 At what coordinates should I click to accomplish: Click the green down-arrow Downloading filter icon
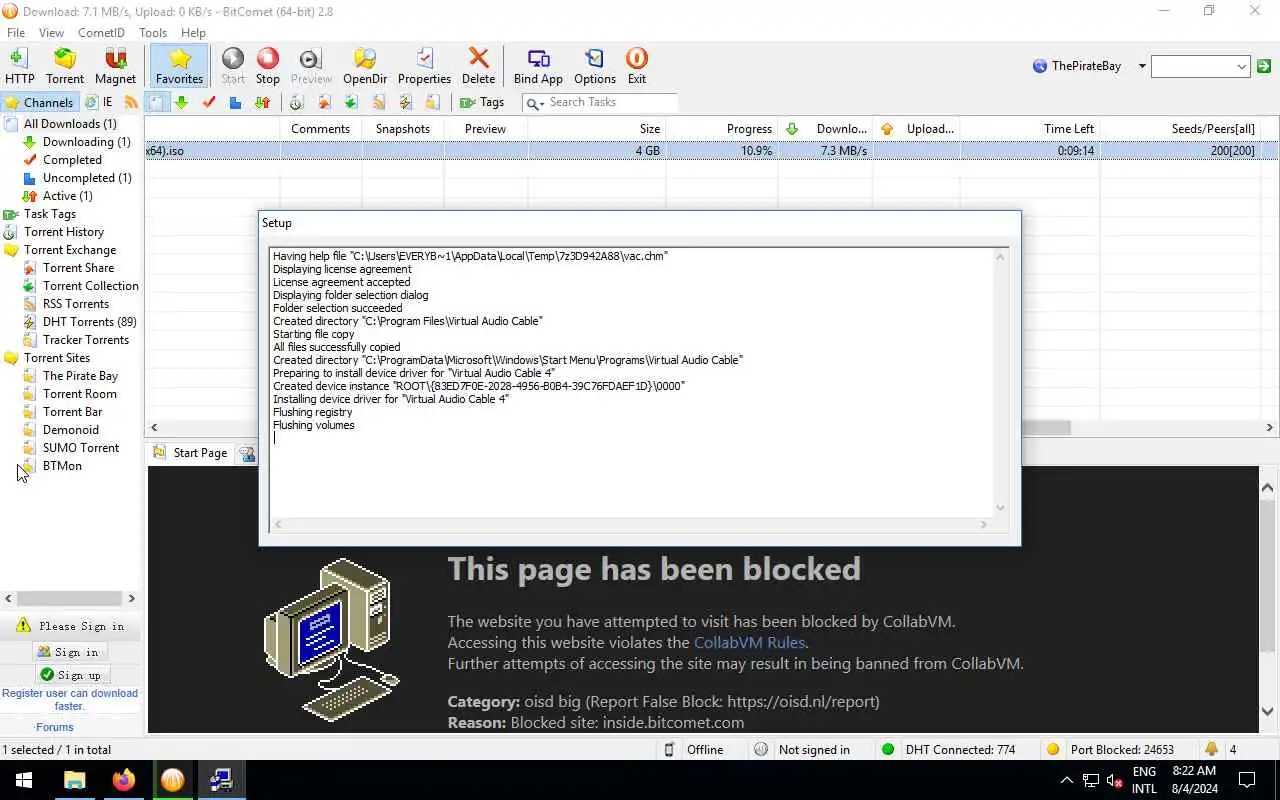181,102
